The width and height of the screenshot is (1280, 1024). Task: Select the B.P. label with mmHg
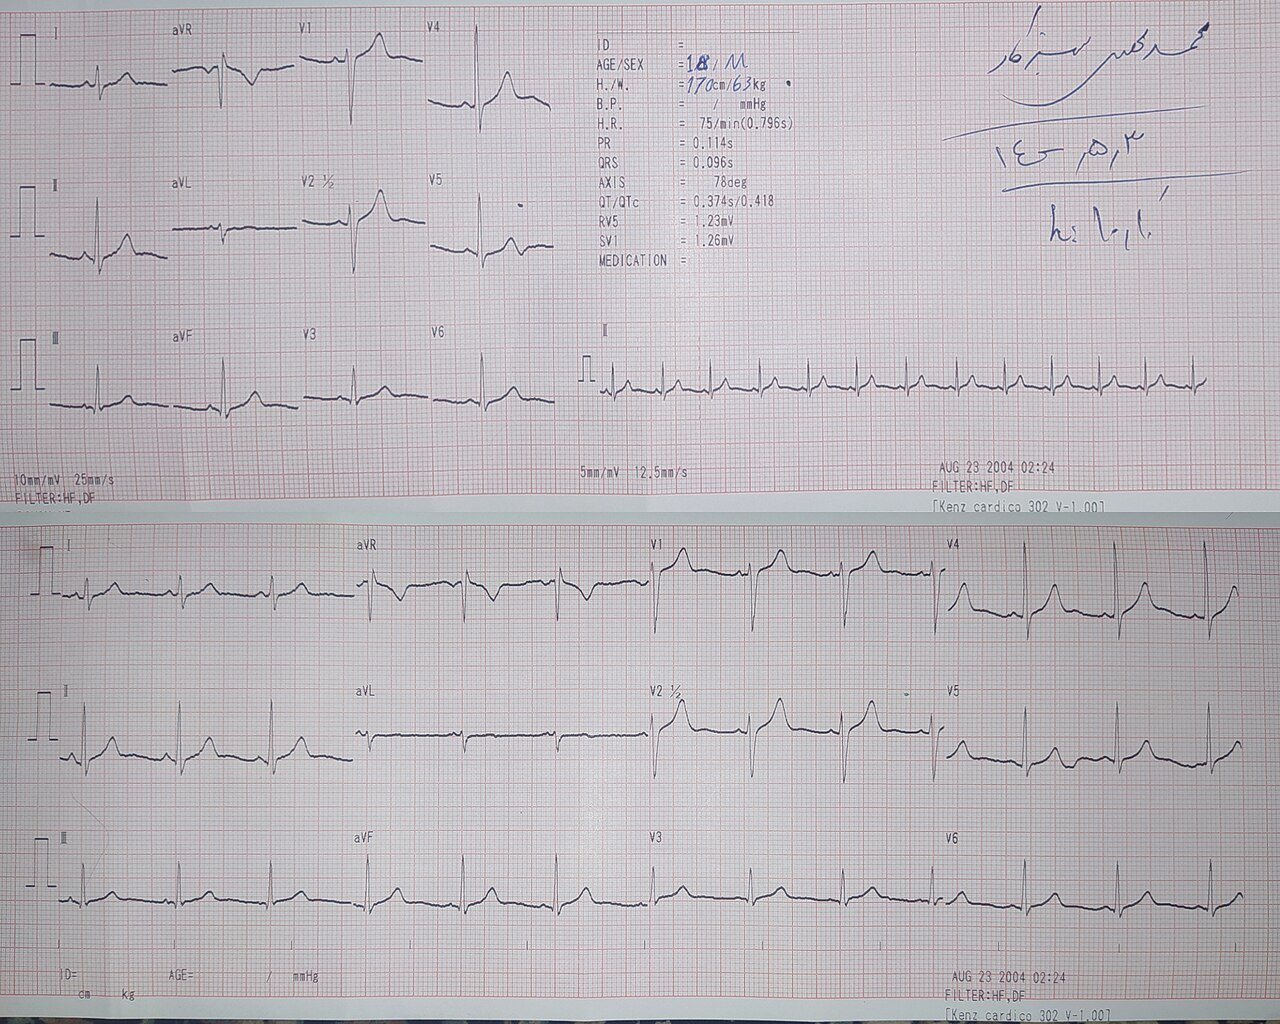tap(680, 103)
